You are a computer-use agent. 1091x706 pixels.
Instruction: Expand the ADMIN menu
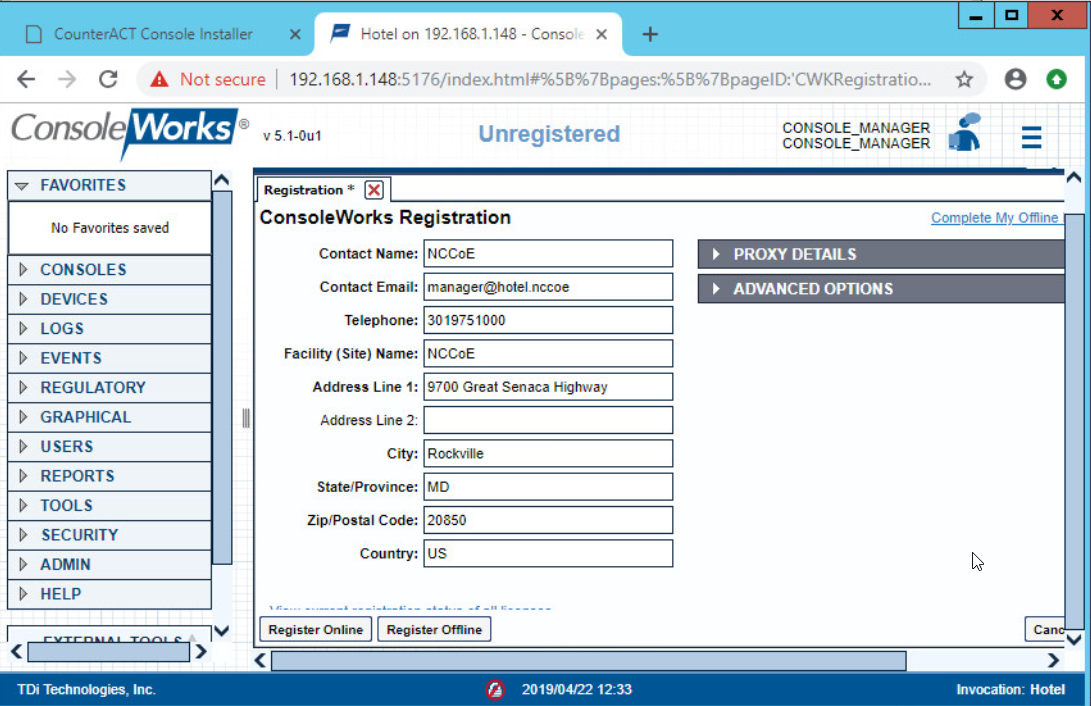pos(109,565)
